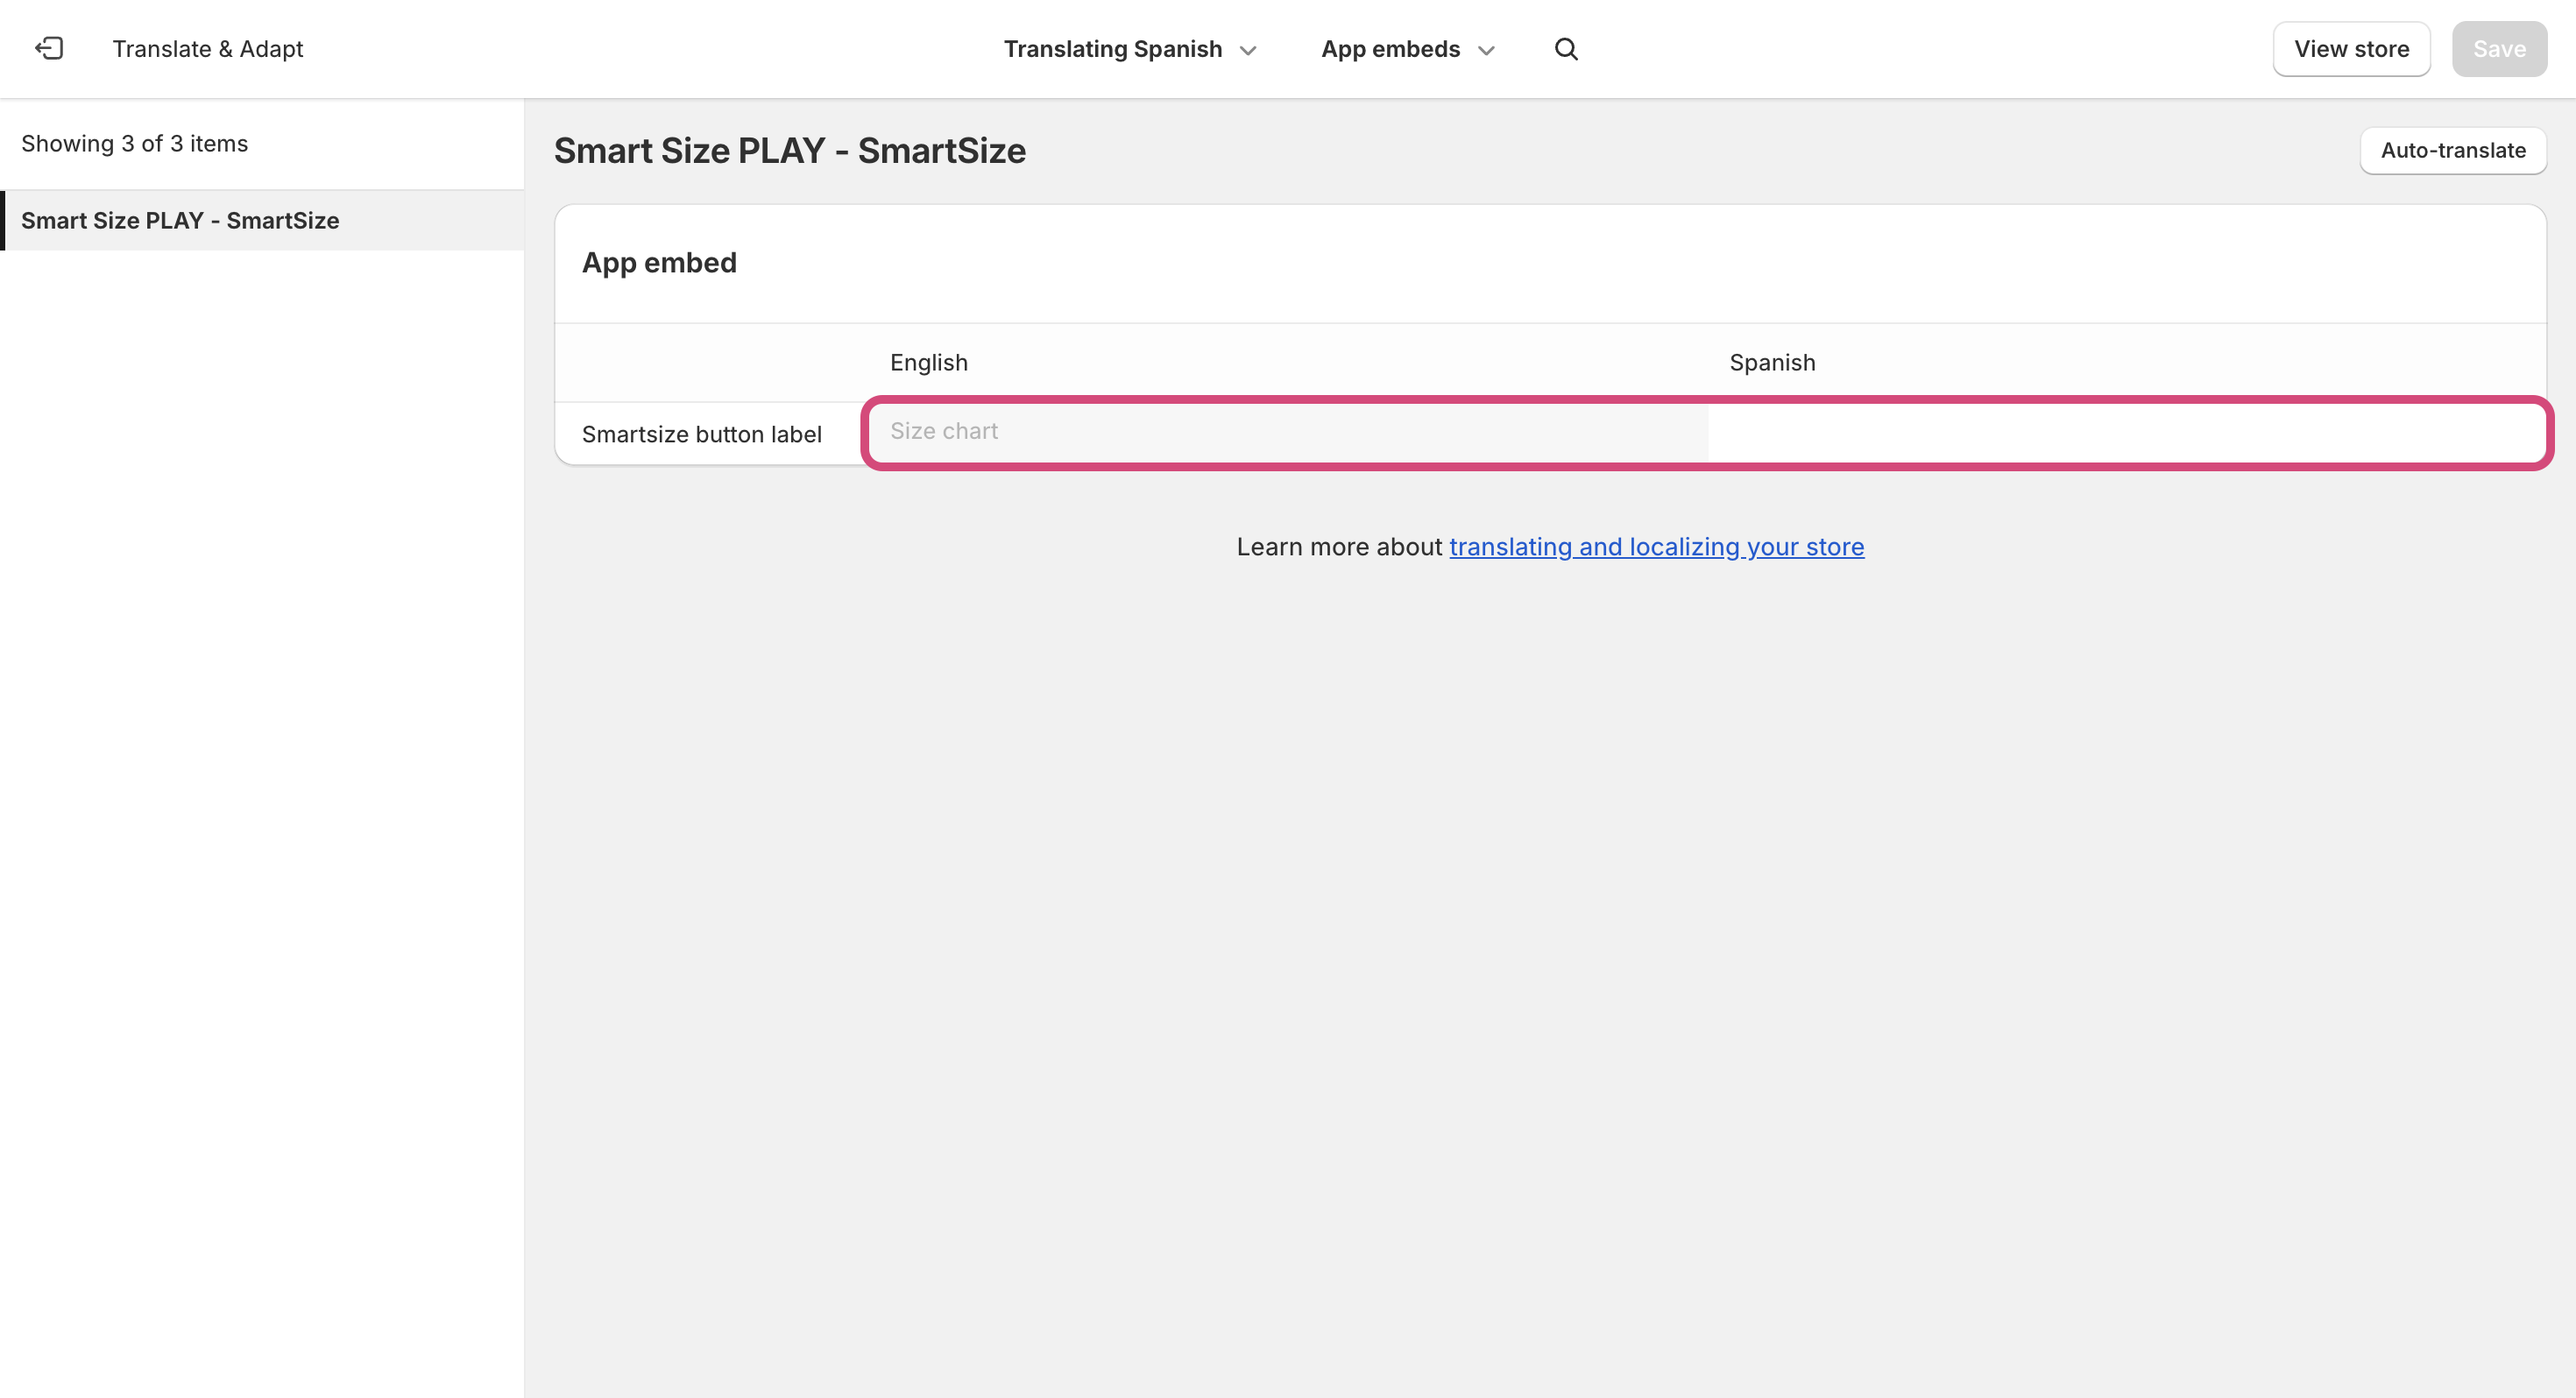Viewport: 2576px width, 1398px height.
Task: Click the Translate & Adapt title
Action: coord(208,49)
